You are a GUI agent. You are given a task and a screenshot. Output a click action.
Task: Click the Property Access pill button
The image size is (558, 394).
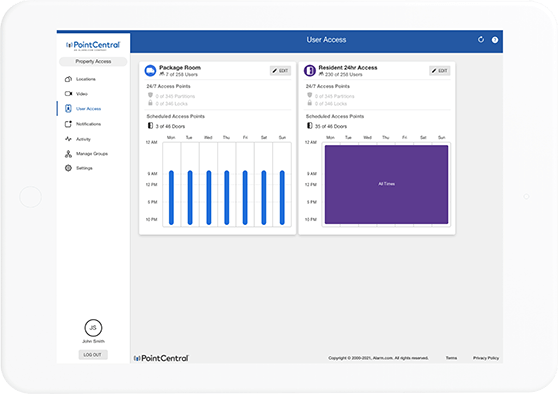pyautogui.click(x=93, y=62)
